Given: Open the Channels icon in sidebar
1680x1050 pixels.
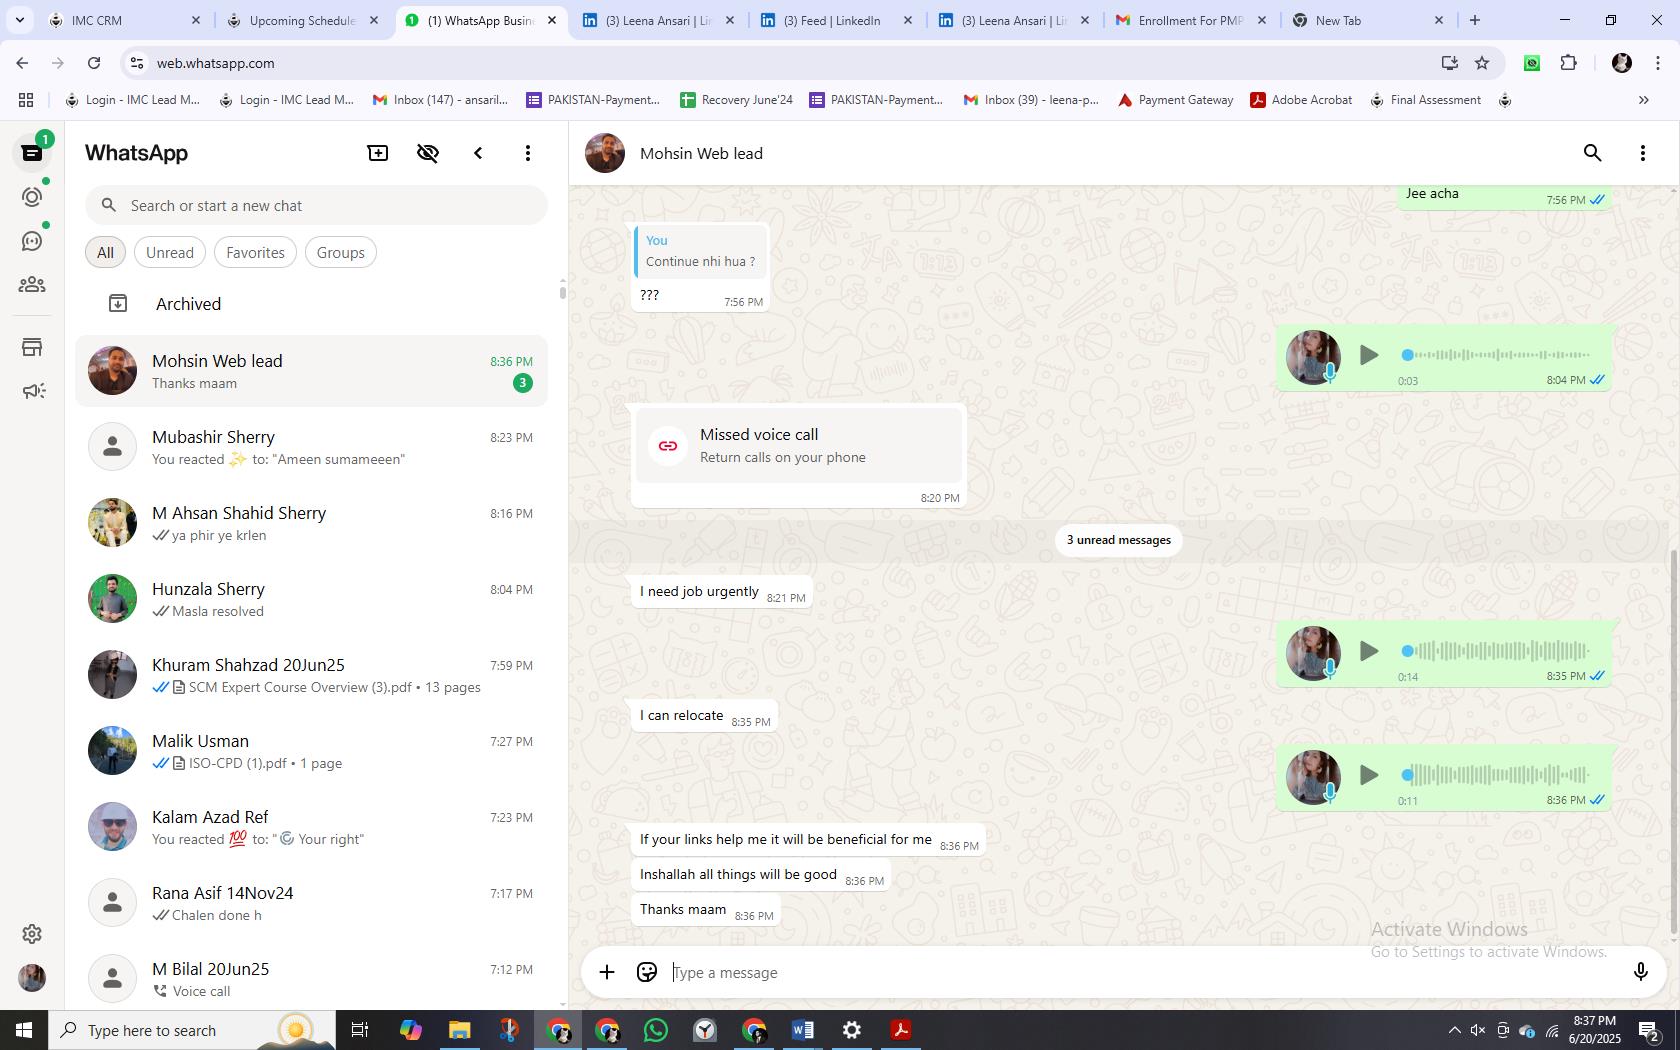Looking at the screenshot, I should tap(32, 241).
